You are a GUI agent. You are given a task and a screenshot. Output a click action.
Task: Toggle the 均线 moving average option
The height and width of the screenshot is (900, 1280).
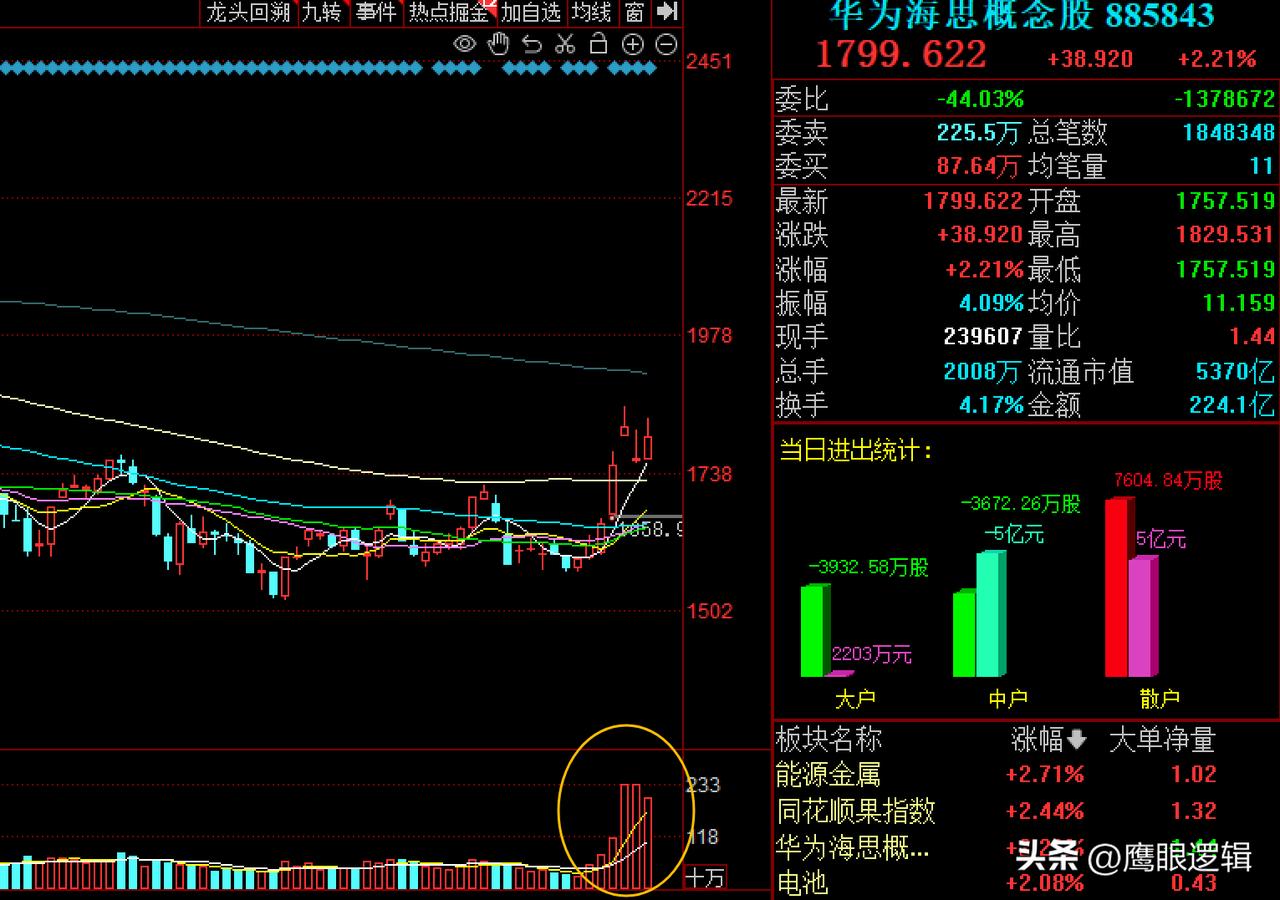(x=592, y=12)
